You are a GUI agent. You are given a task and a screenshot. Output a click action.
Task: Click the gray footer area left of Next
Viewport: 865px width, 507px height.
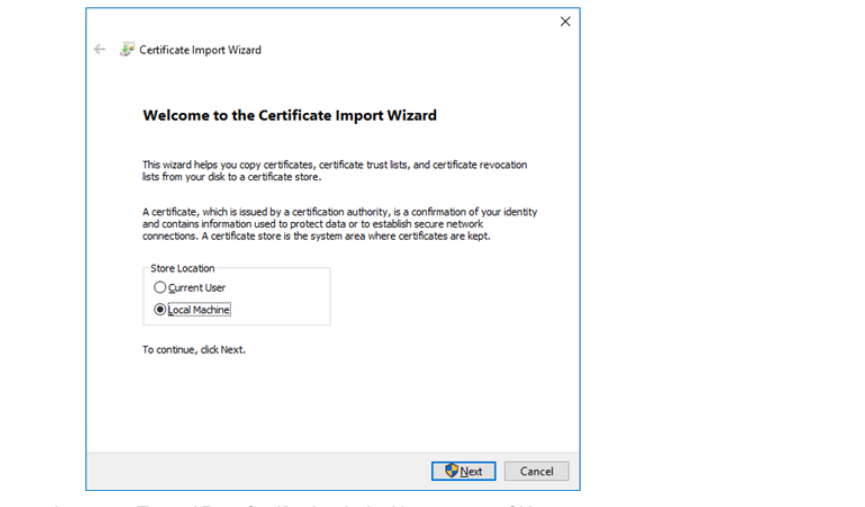tap(260, 471)
